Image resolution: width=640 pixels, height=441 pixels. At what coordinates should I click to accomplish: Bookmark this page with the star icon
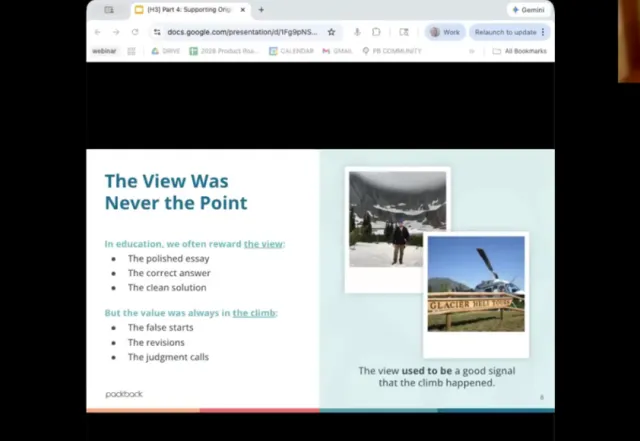click(x=332, y=32)
